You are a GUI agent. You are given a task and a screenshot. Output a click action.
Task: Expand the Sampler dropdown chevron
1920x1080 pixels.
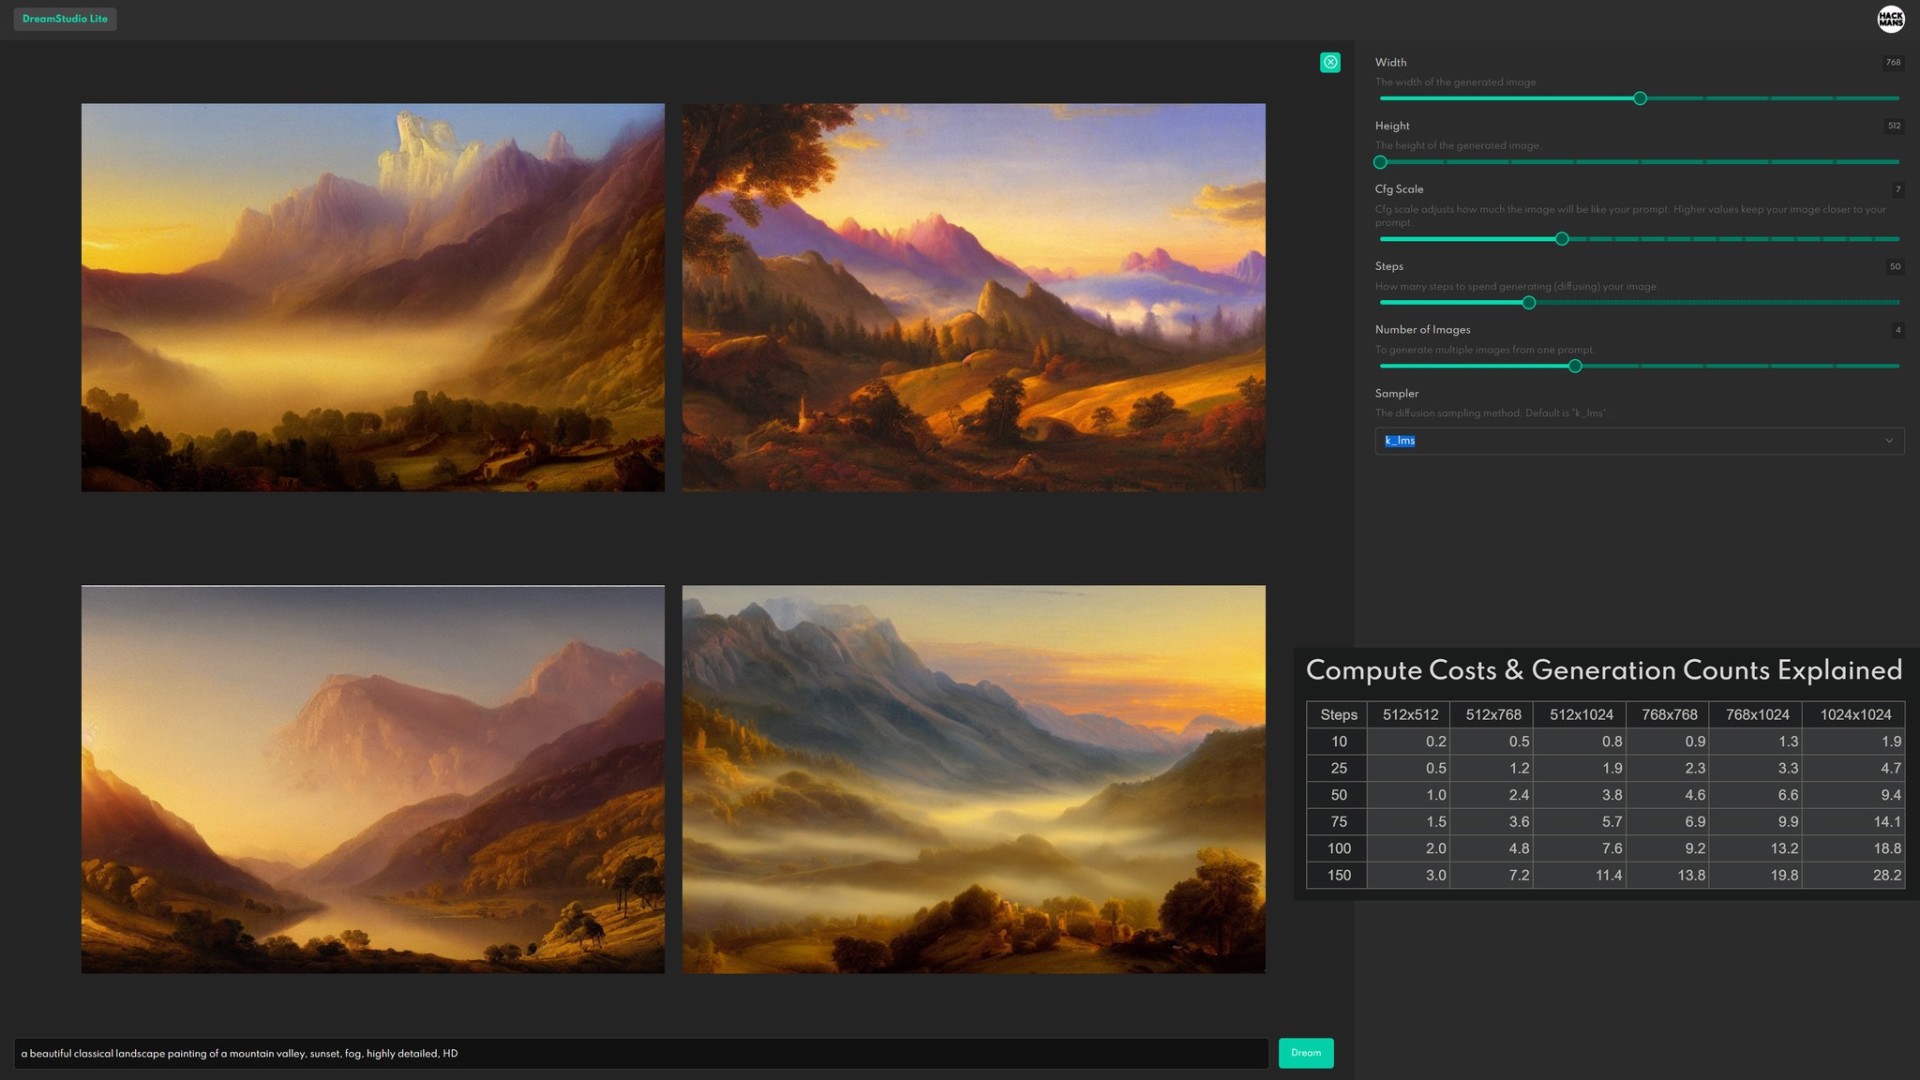(x=1888, y=441)
